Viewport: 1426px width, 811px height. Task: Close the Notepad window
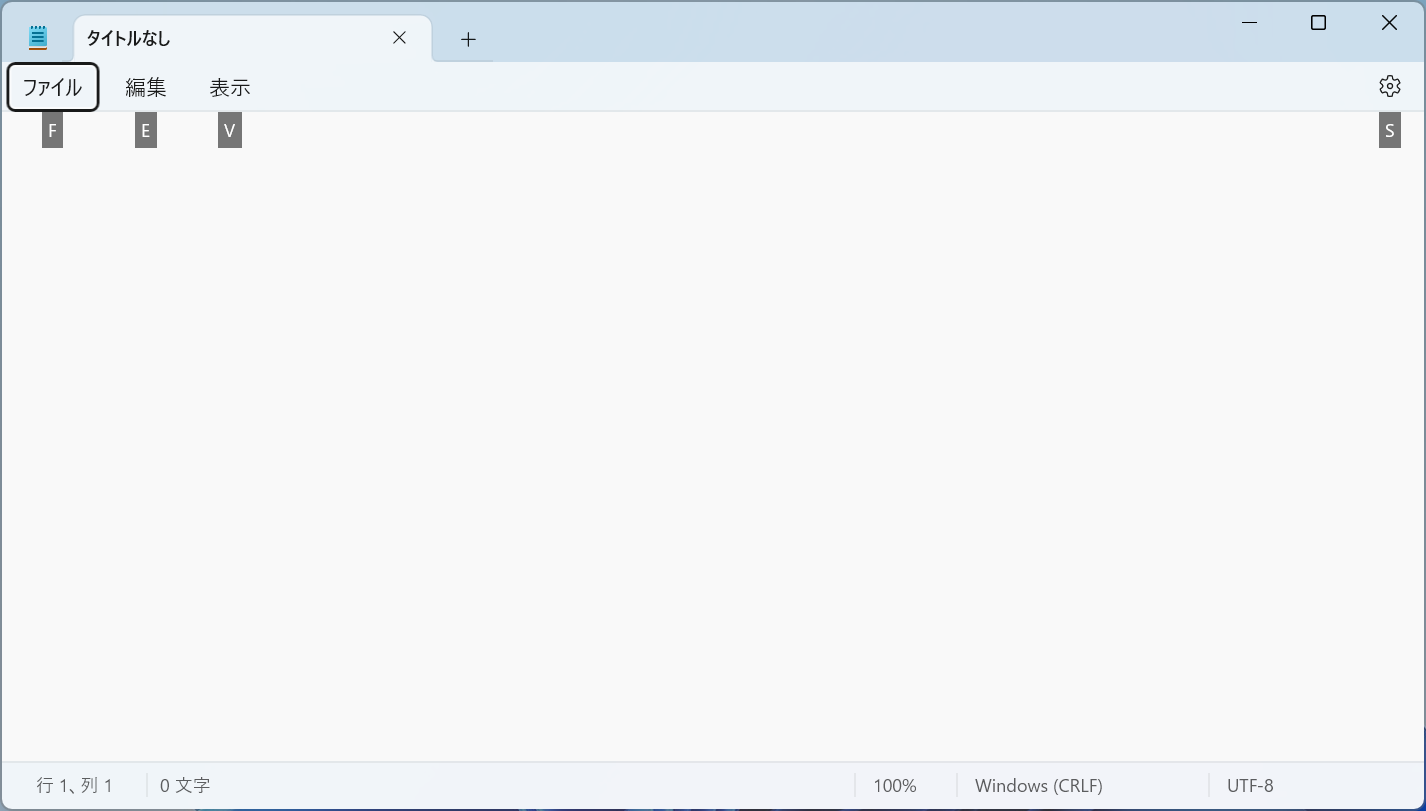point(1389,23)
